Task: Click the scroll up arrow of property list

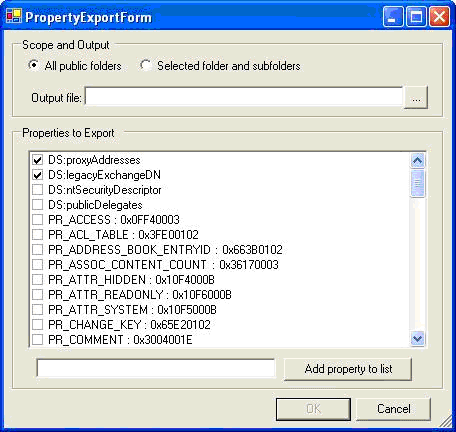Action: coord(417,161)
